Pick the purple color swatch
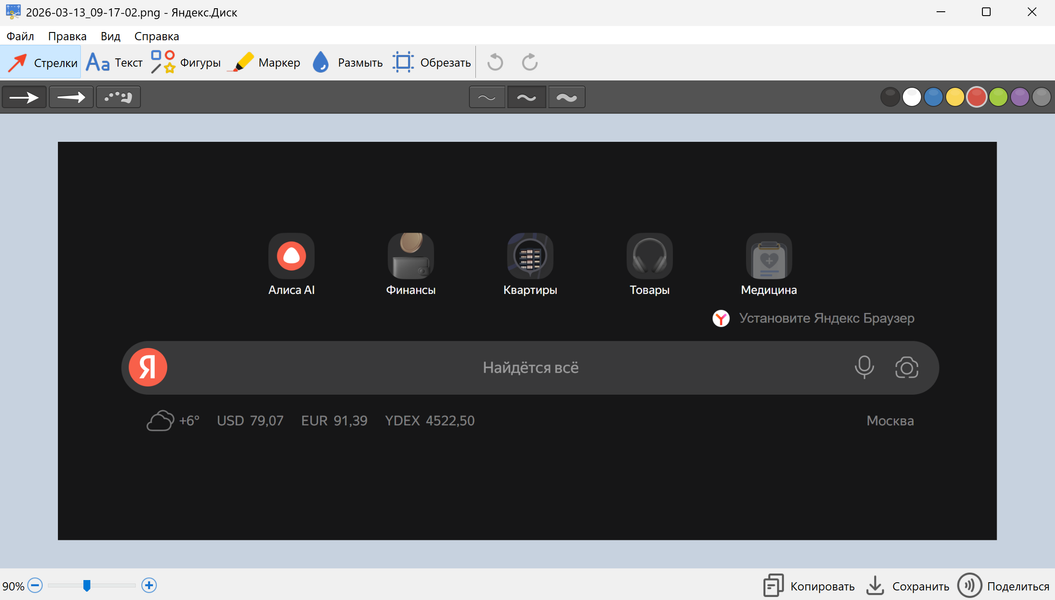 pos(1019,98)
